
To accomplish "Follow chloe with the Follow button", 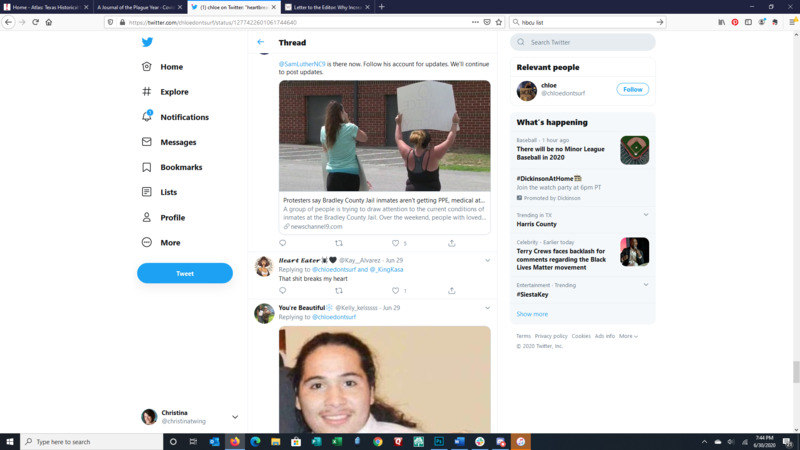I will pos(632,89).
